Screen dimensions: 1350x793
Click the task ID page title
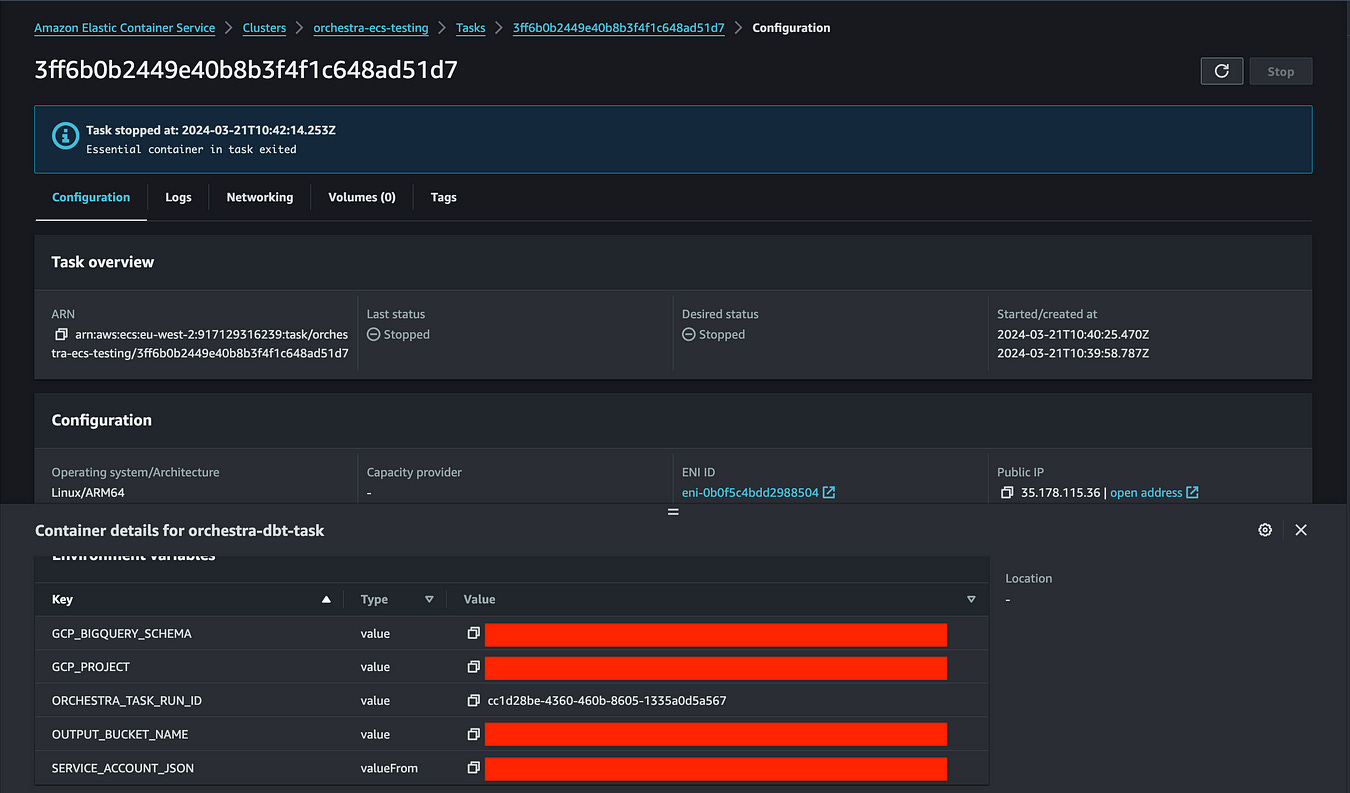[246, 71]
